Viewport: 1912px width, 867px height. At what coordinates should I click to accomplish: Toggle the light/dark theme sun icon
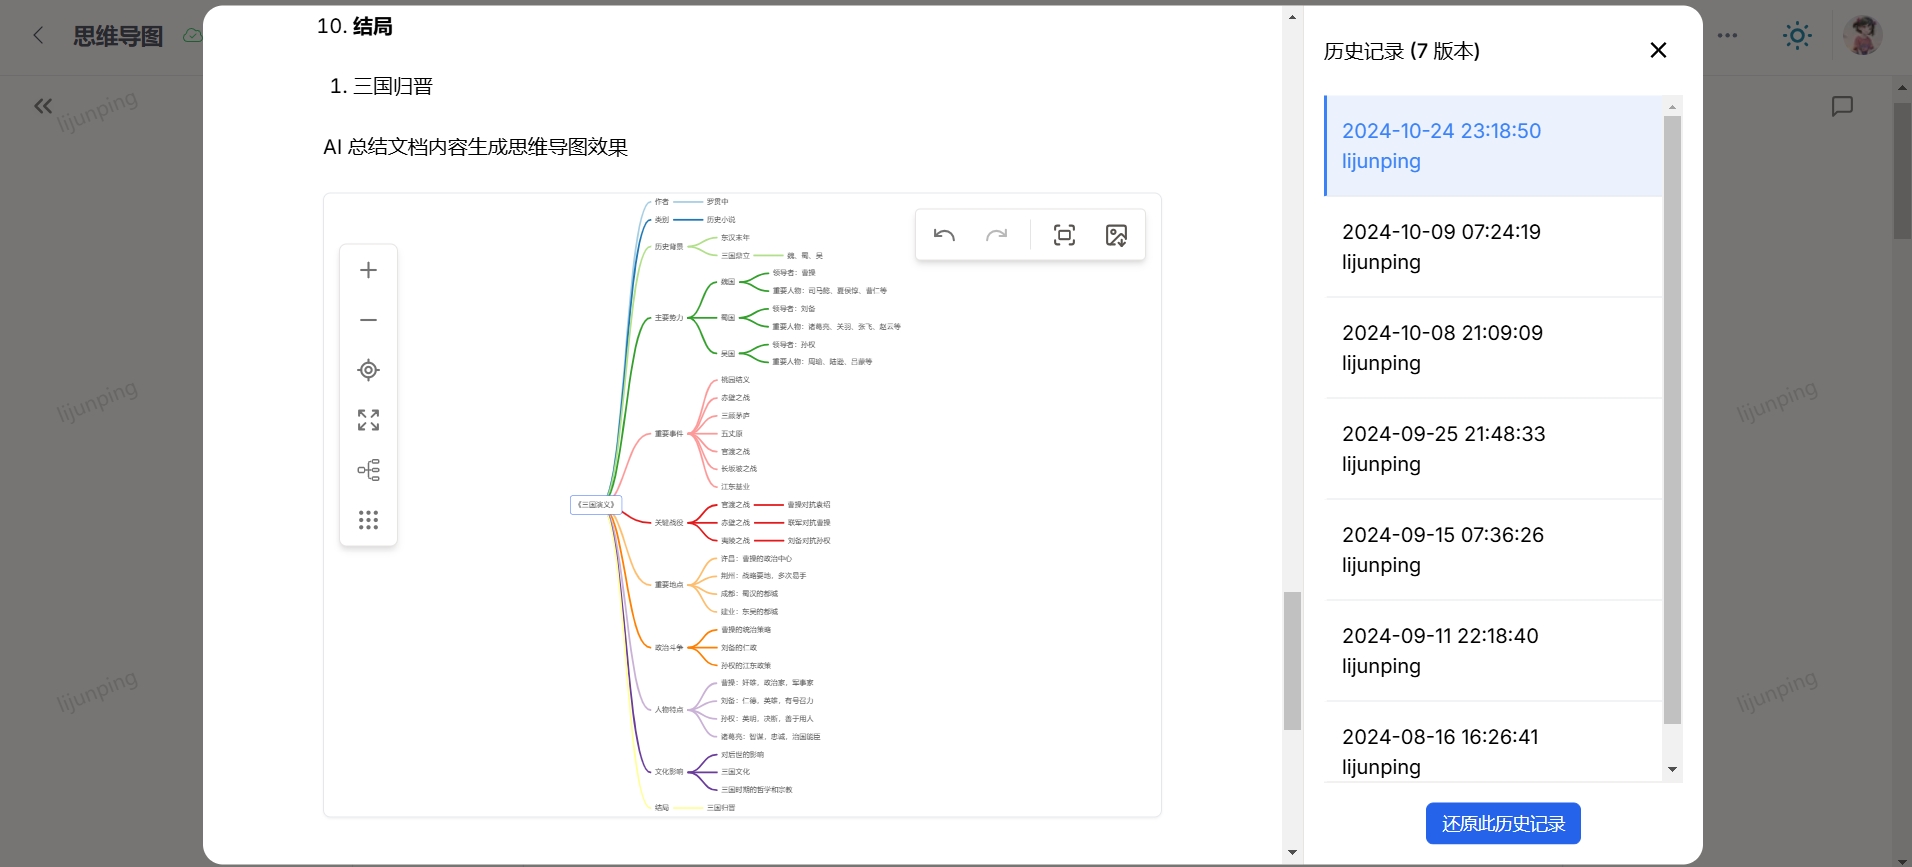pyautogui.click(x=1797, y=36)
